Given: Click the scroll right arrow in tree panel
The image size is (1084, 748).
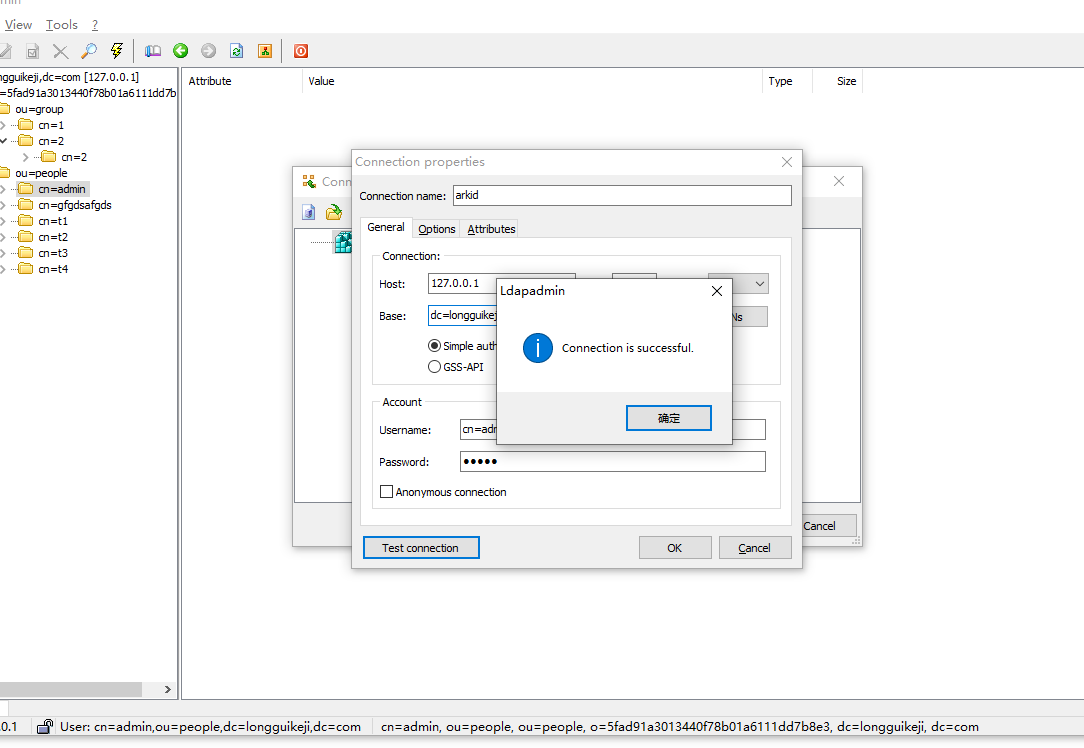Looking at the screenshot, I should tap(167, 689).
